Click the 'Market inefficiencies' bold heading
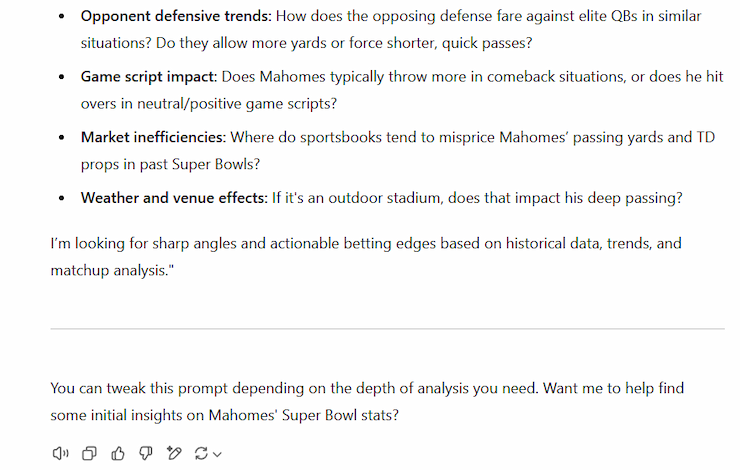Screen dimensions: 740x470 [x=153, y=137]
